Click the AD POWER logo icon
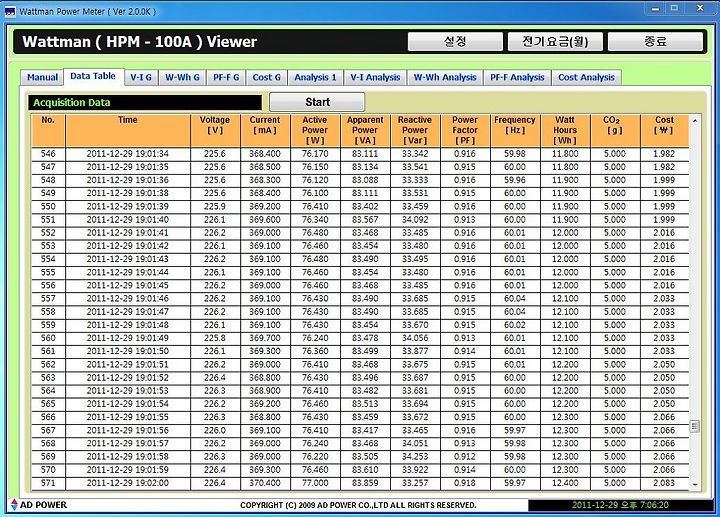The width and height of the screenshot is (720, 517). pos(14,505)
